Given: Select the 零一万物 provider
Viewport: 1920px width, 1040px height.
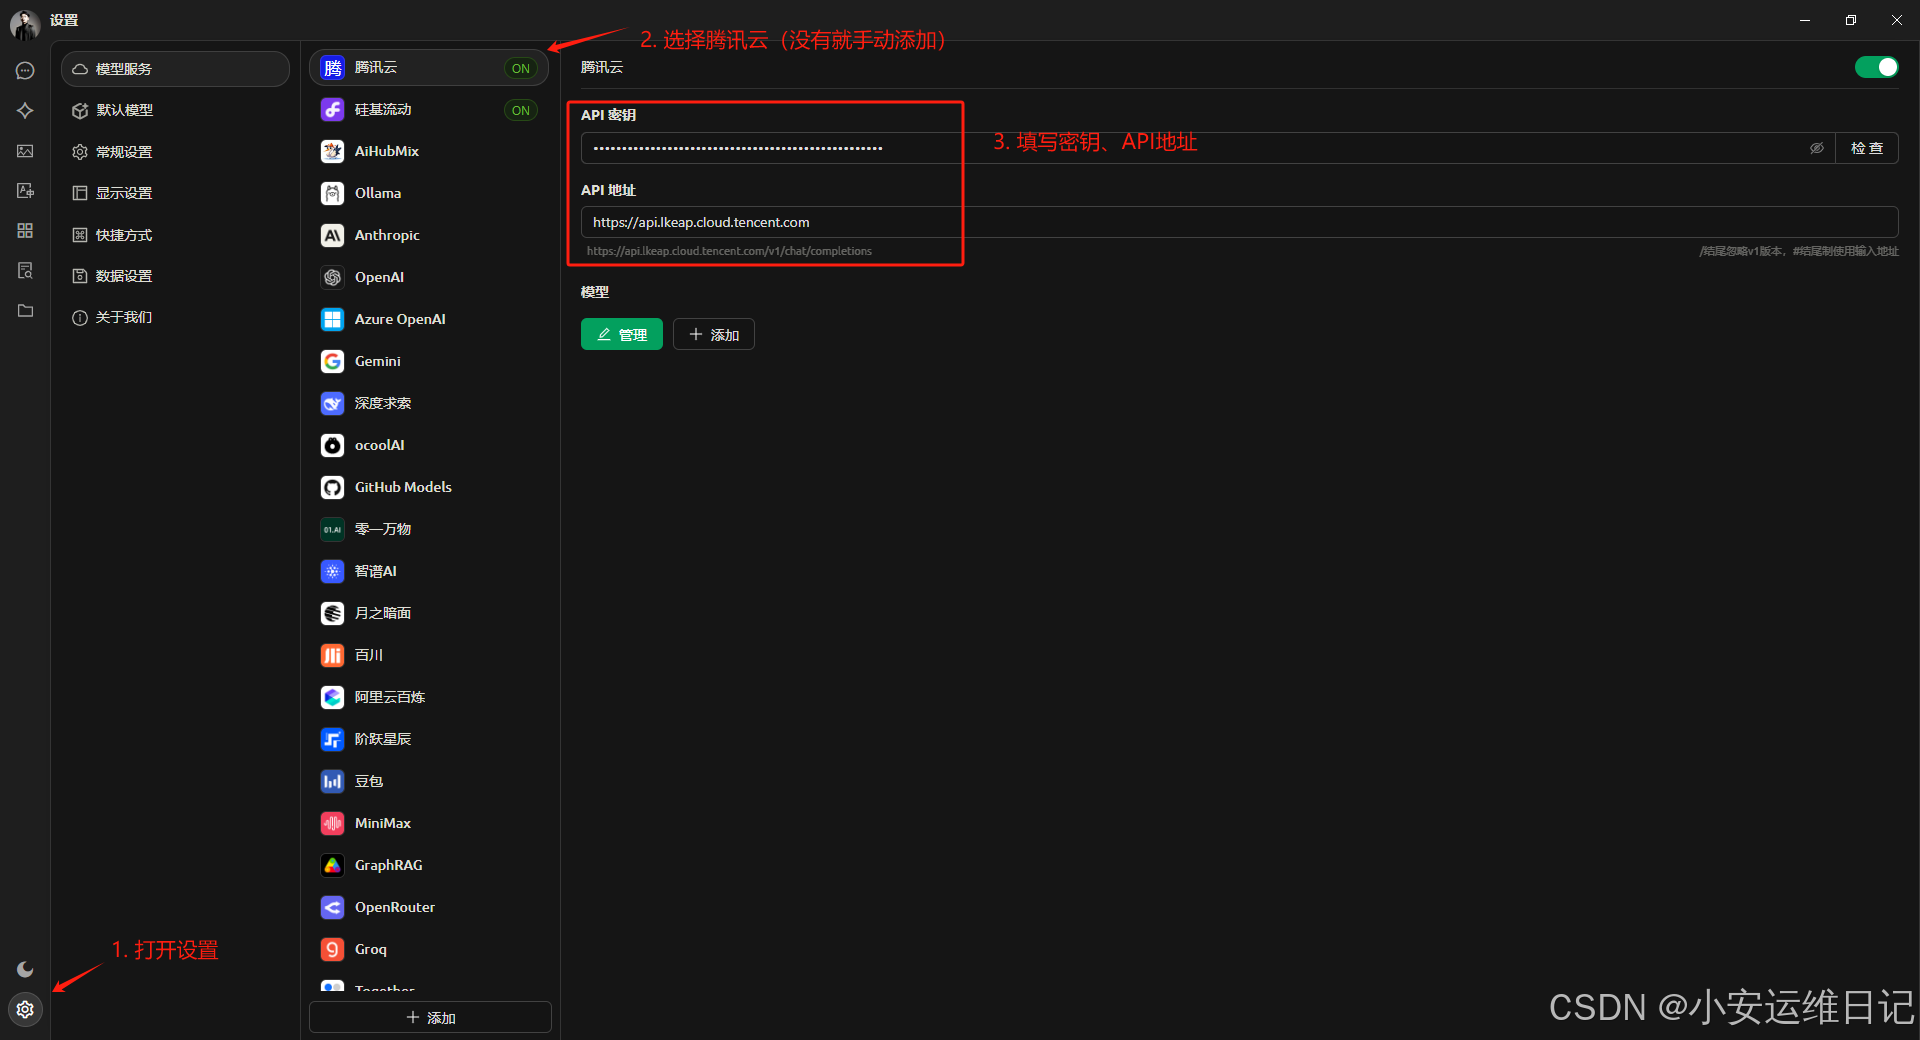Looking at the screenshot, I should tap(428, 530).
